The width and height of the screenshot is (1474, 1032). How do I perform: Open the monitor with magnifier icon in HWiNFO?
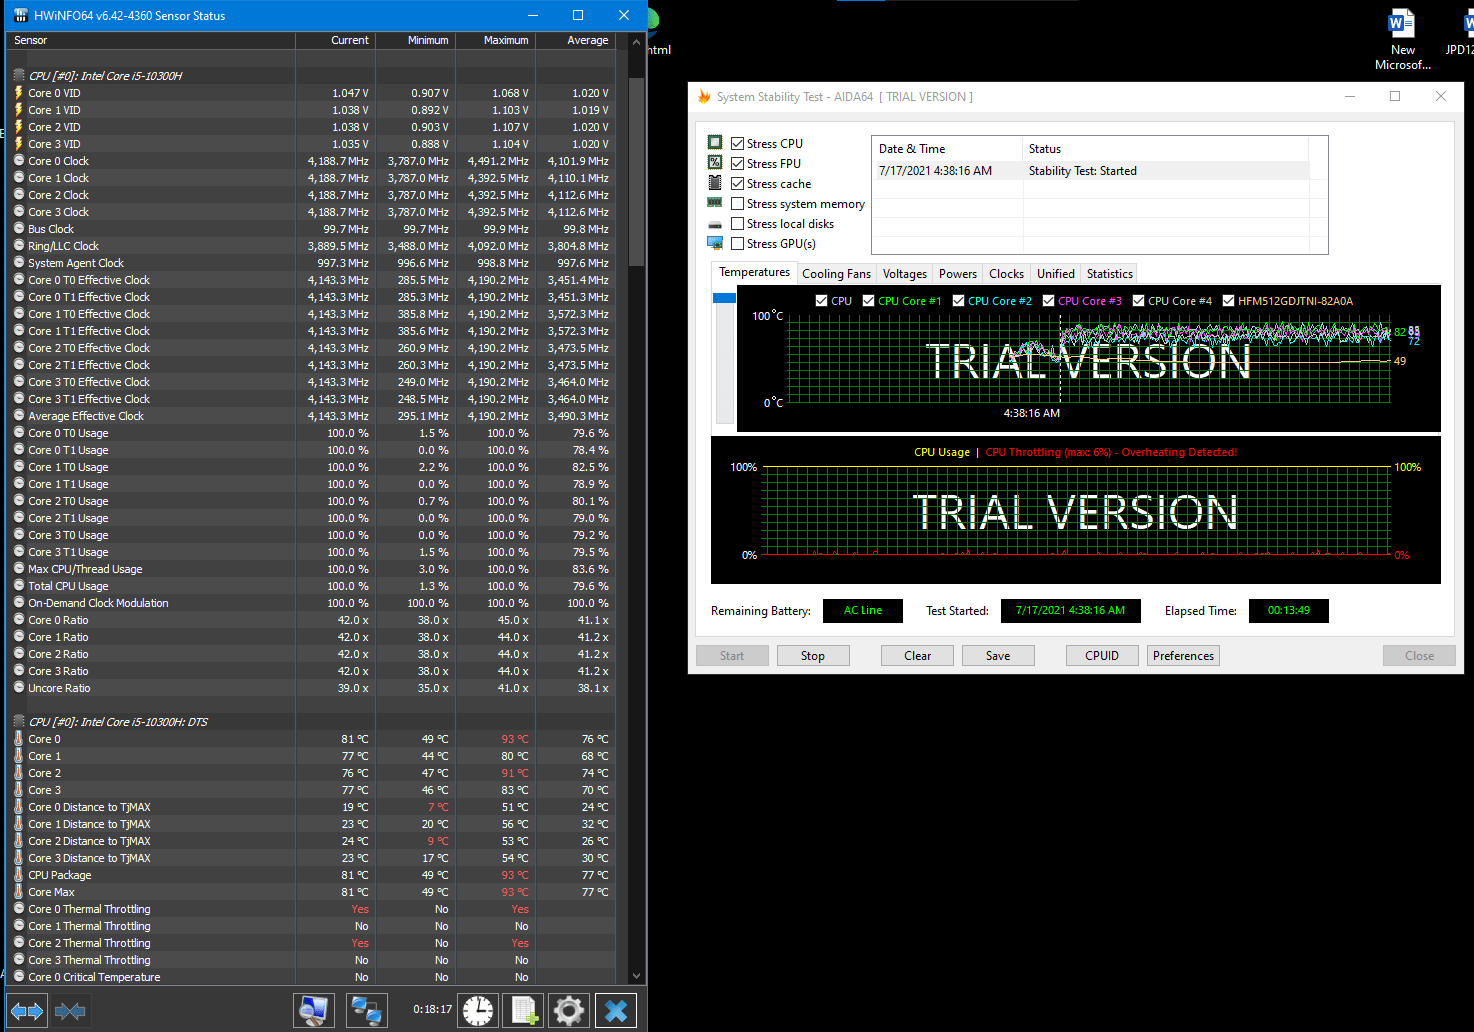[x=314, y=1011]
